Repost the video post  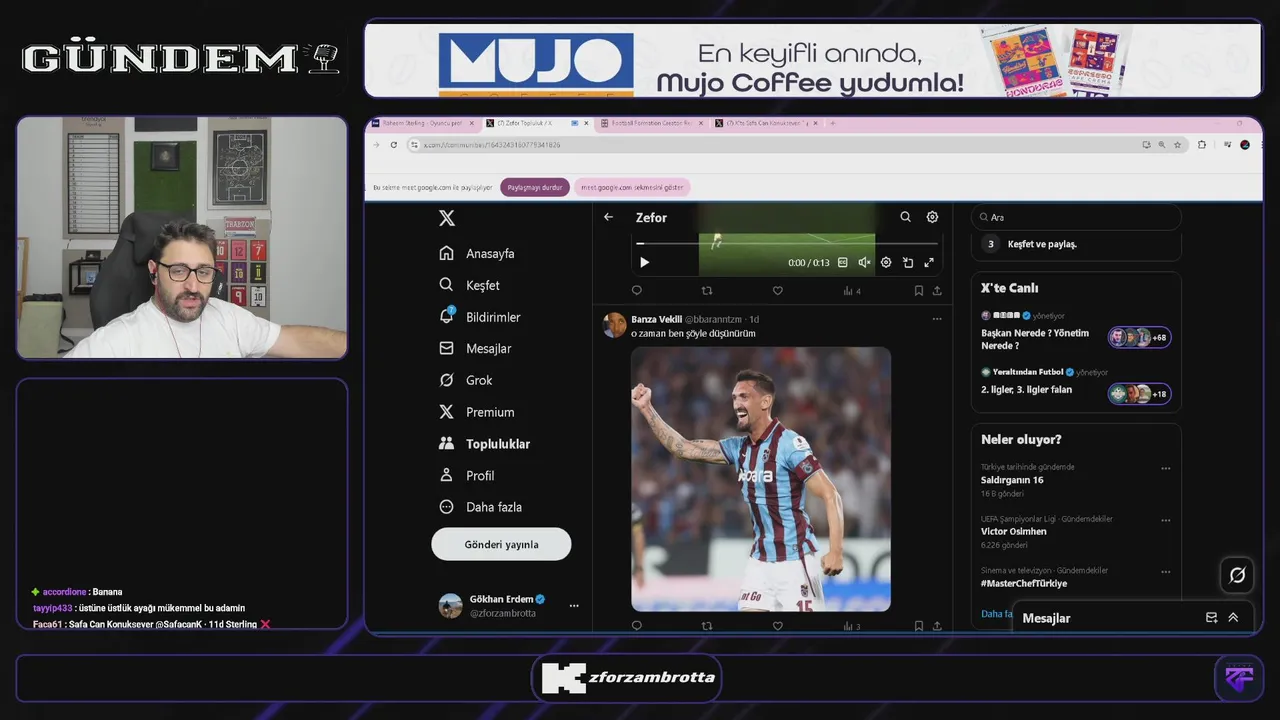point(707,291)
